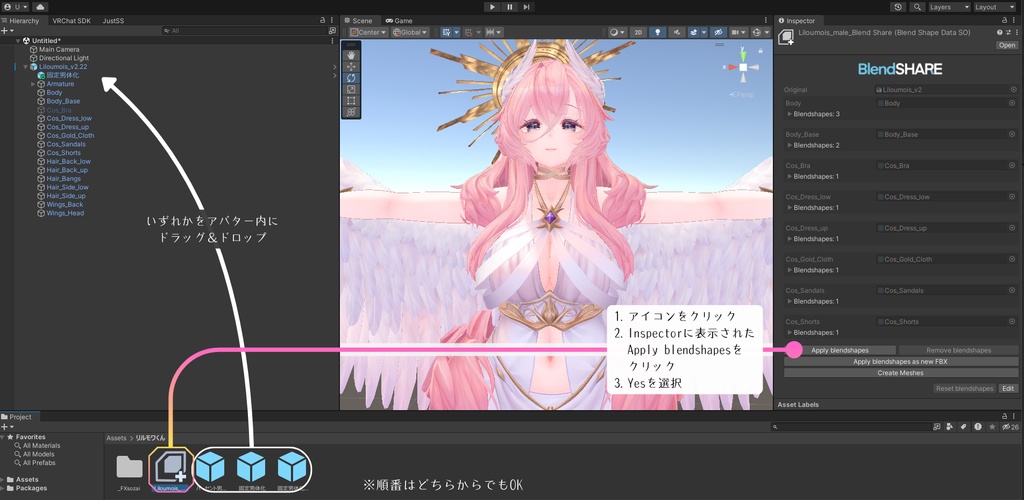
Task: Open the object picker for the Original field
Action: [x=1014, y=90]
